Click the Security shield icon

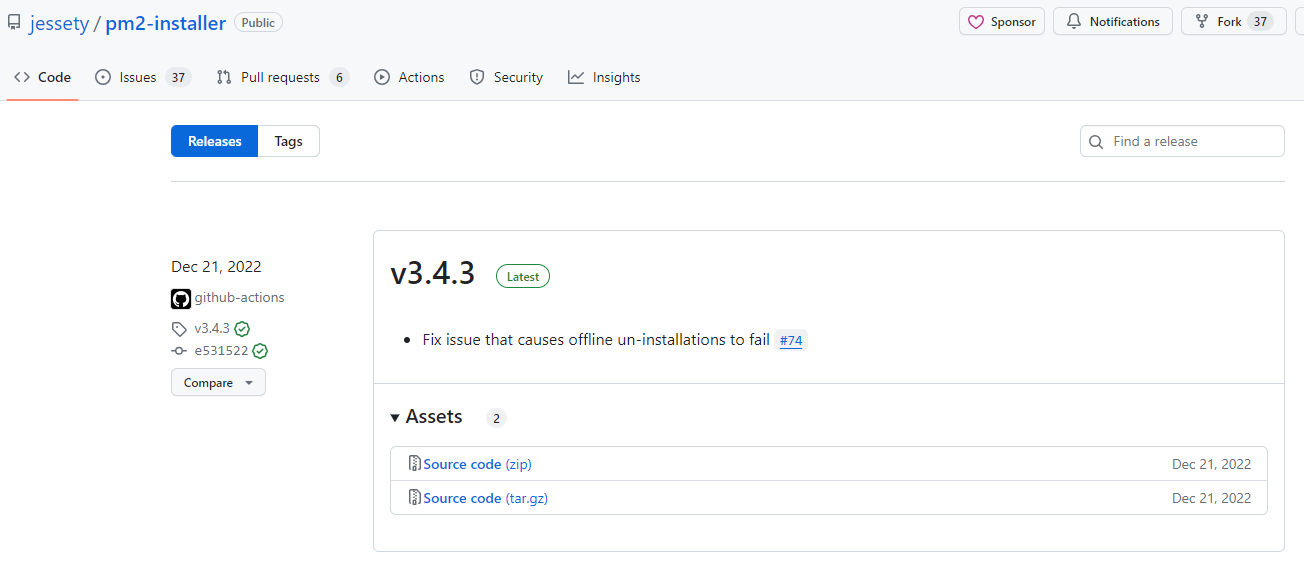[477, 77]
